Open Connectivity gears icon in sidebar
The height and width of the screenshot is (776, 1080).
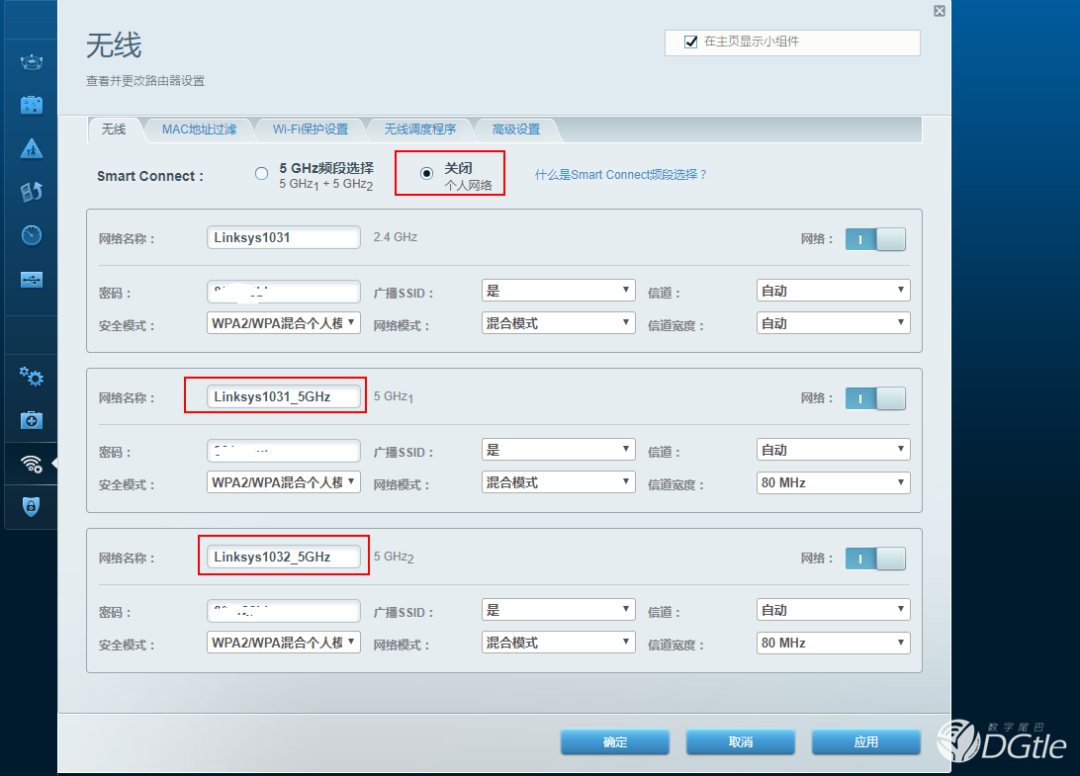32,376
